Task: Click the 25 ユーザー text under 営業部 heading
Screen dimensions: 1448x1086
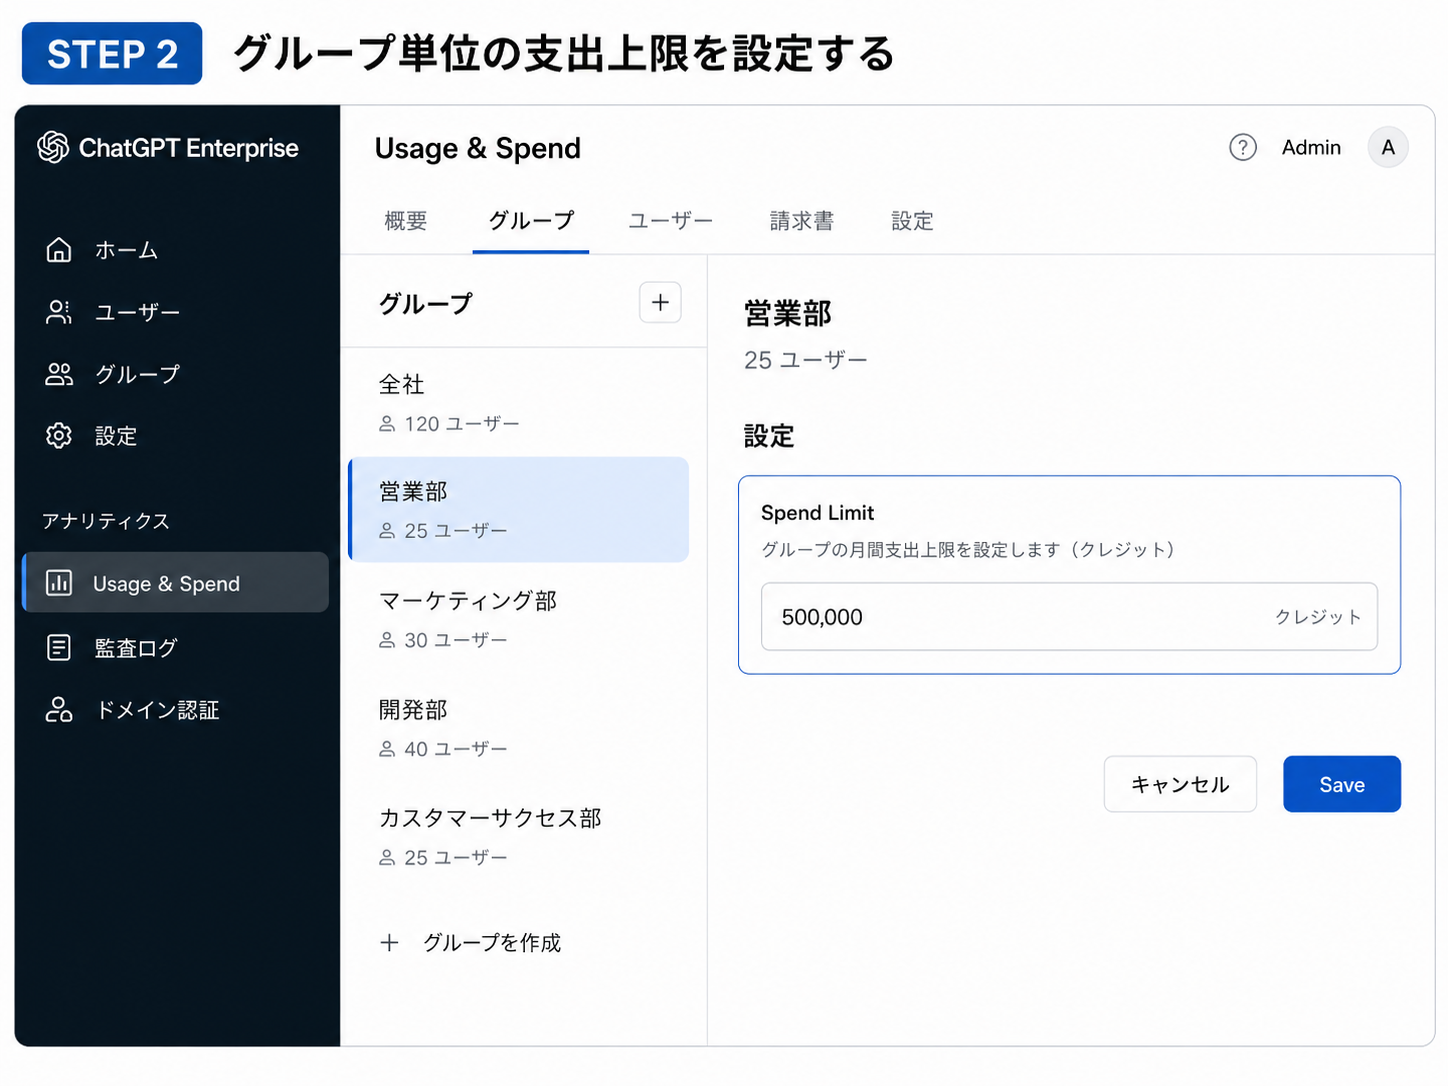Action: pyautogui.click(x=806, y=360)
